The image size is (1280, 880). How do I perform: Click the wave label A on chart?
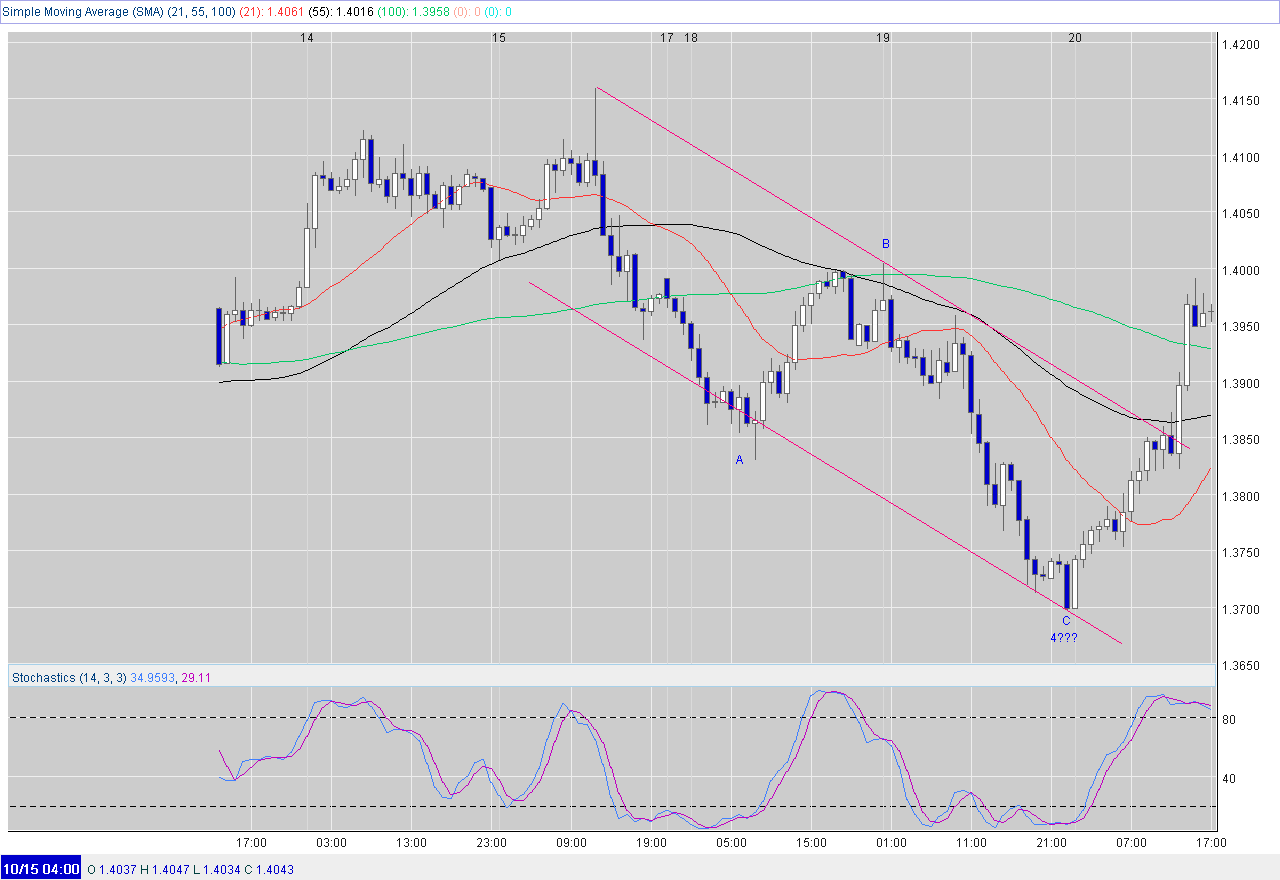[x=739, y=460]
